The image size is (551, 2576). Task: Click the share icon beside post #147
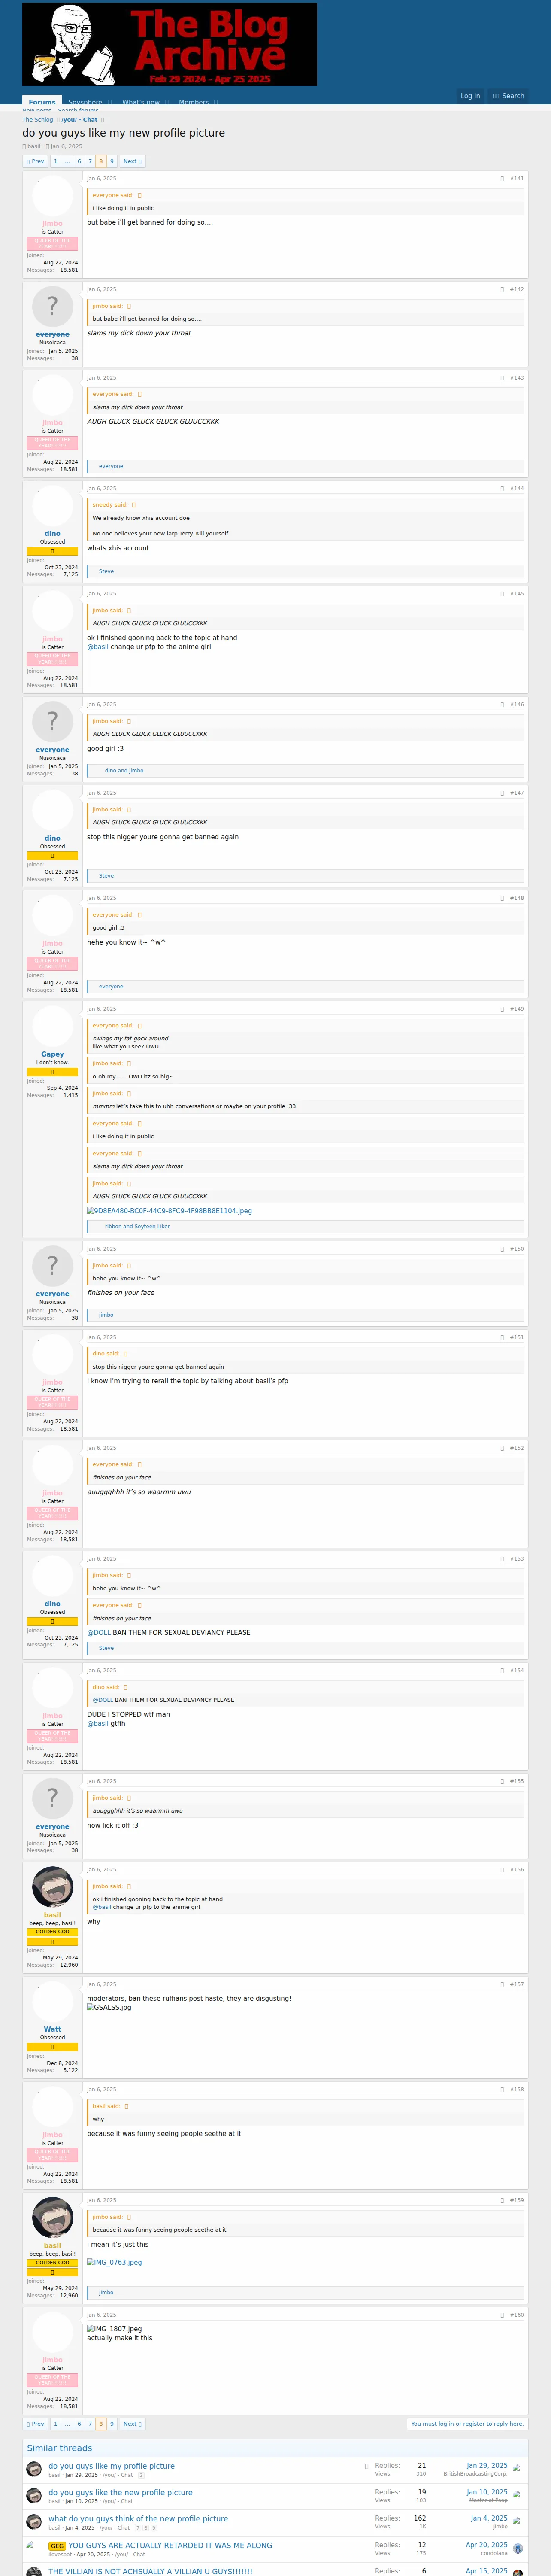pyautogui.click(x=502, y=793)
